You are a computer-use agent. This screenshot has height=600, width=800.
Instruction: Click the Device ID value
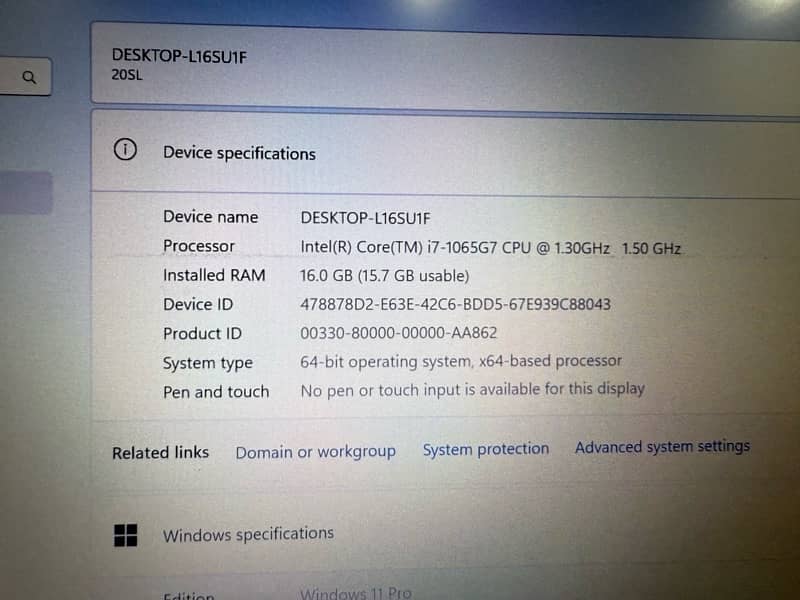pos(455,305)
